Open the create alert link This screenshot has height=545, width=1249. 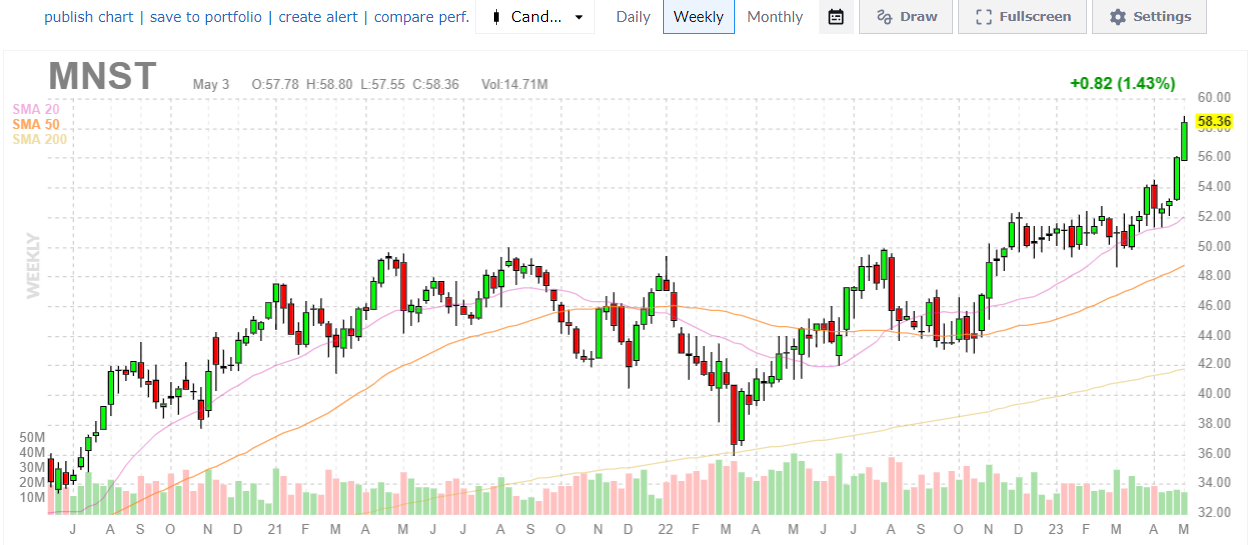tap(320, 17)
